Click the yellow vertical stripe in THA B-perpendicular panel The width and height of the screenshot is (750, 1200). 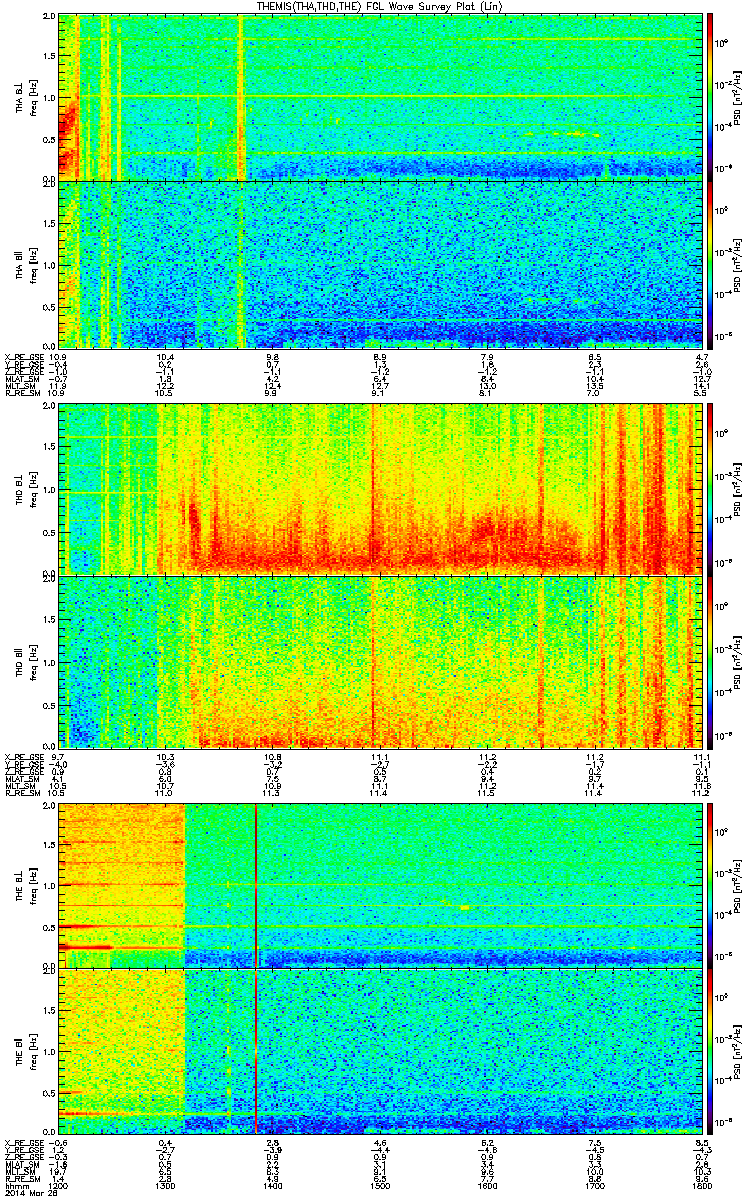[241, 97]
